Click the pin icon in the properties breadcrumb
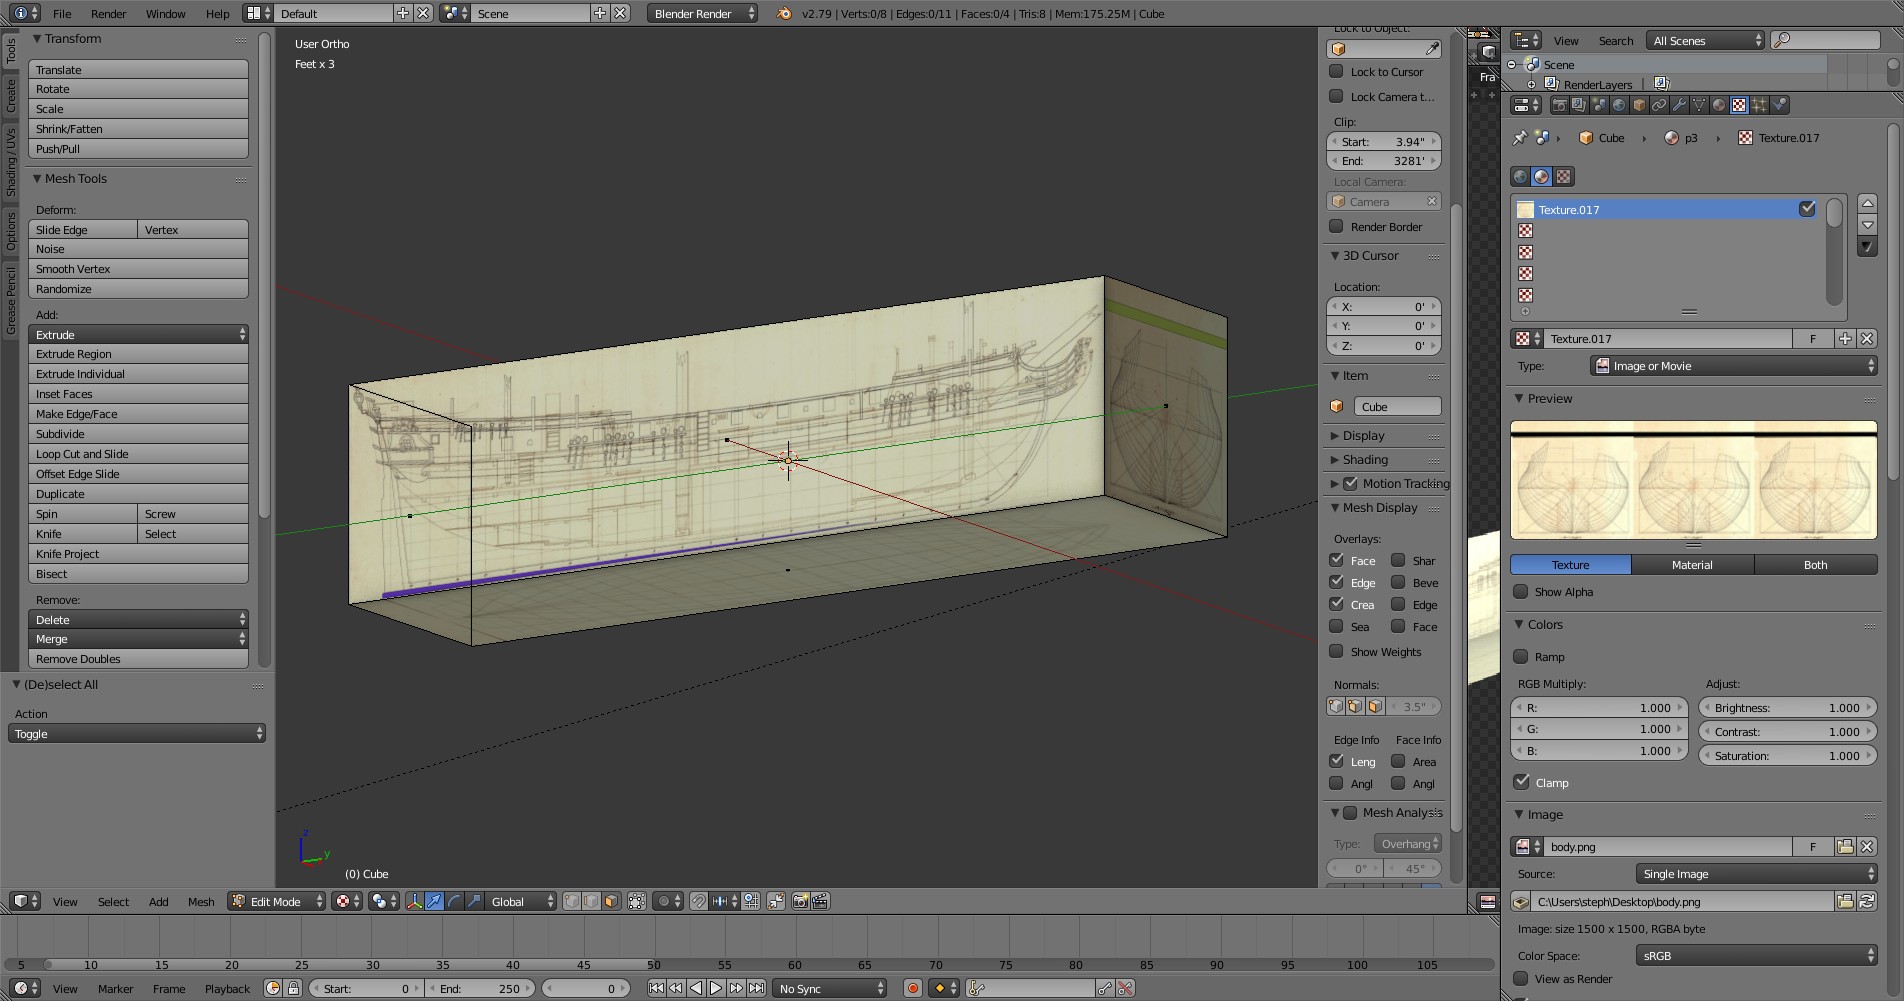The image size is (1904, 1001). pyautogui.click(x=1520, y=138)
